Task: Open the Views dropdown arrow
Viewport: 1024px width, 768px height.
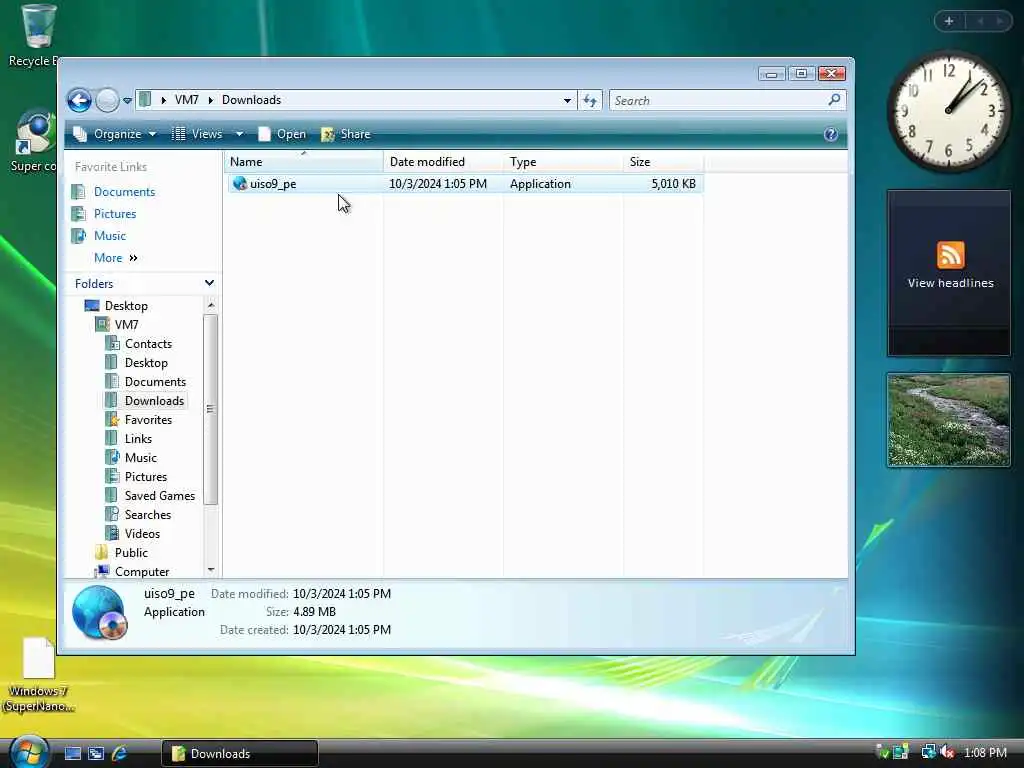Action: click(239, 134)
